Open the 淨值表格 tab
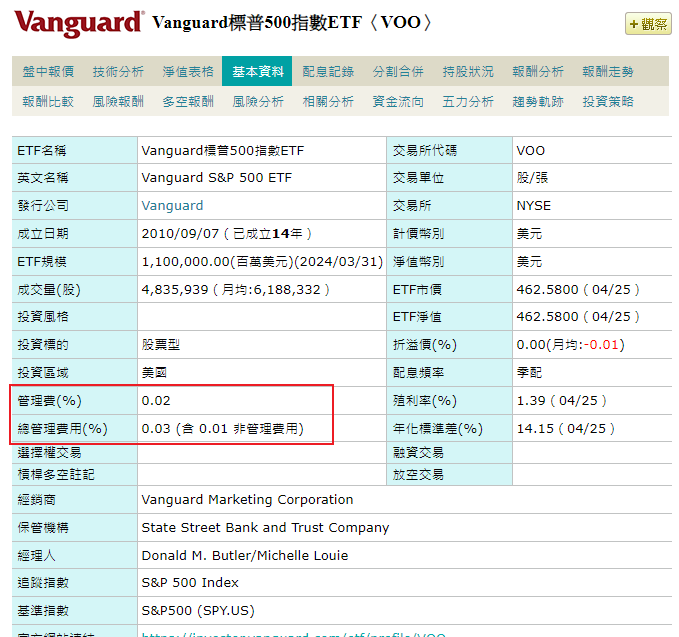The height and width of the screenshot is (637, 679). point(188,71)
